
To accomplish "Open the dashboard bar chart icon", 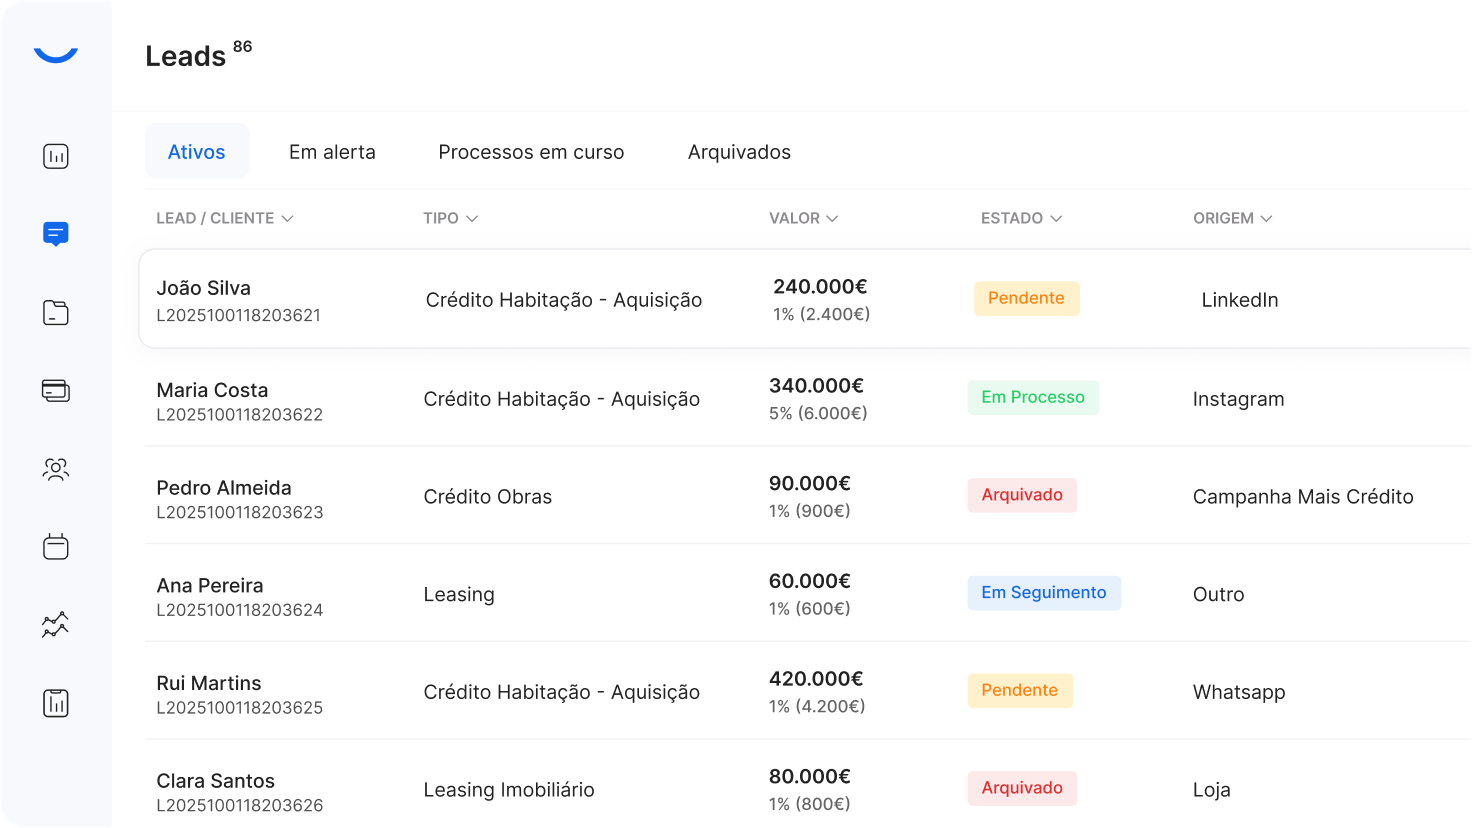I will click(x=55, y=156).
